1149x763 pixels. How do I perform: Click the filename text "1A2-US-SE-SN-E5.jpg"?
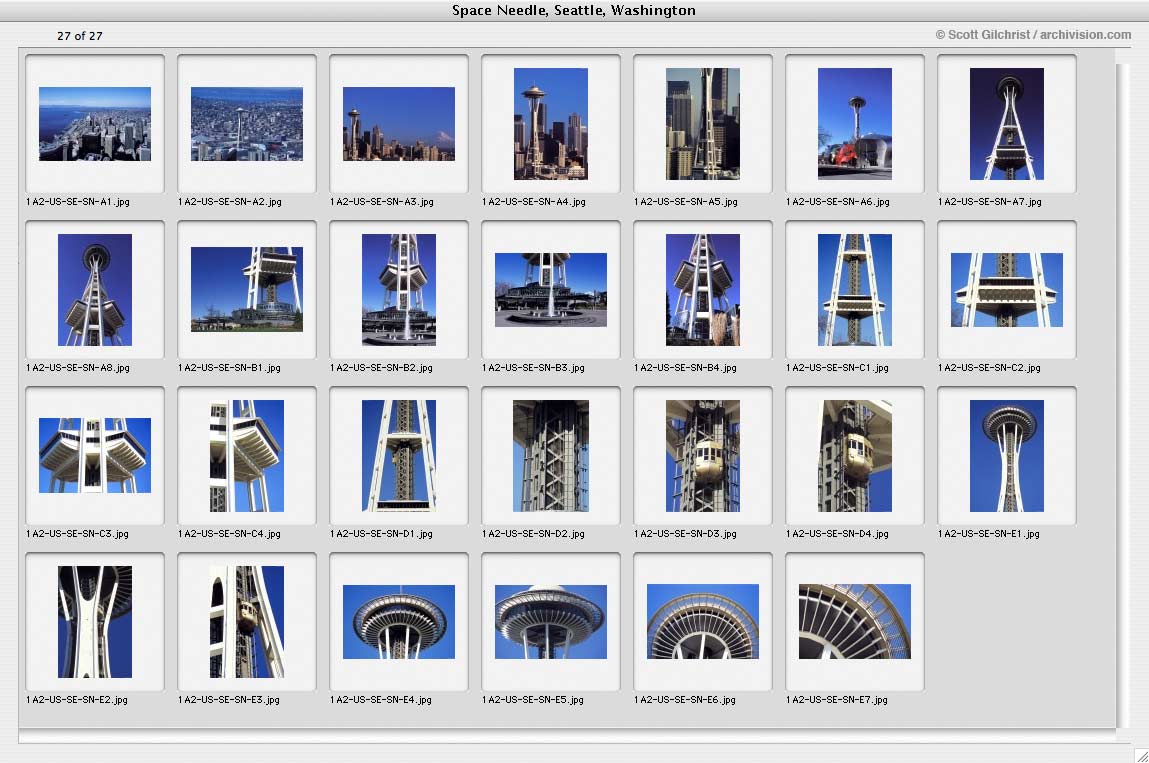[533, 700]
